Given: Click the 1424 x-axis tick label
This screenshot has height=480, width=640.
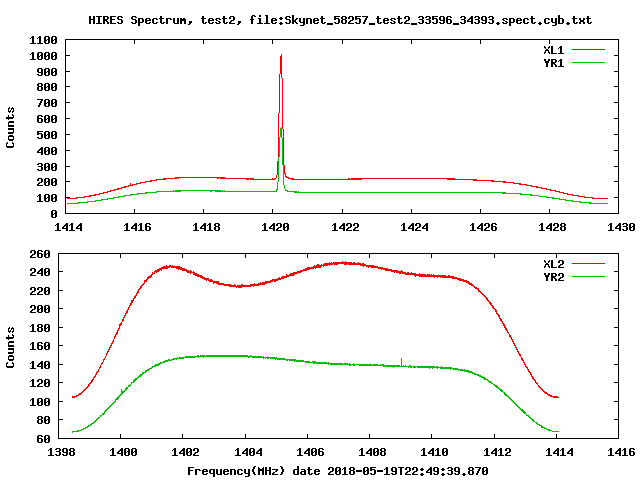Looking at the screenshot, I should pos(414,227).
